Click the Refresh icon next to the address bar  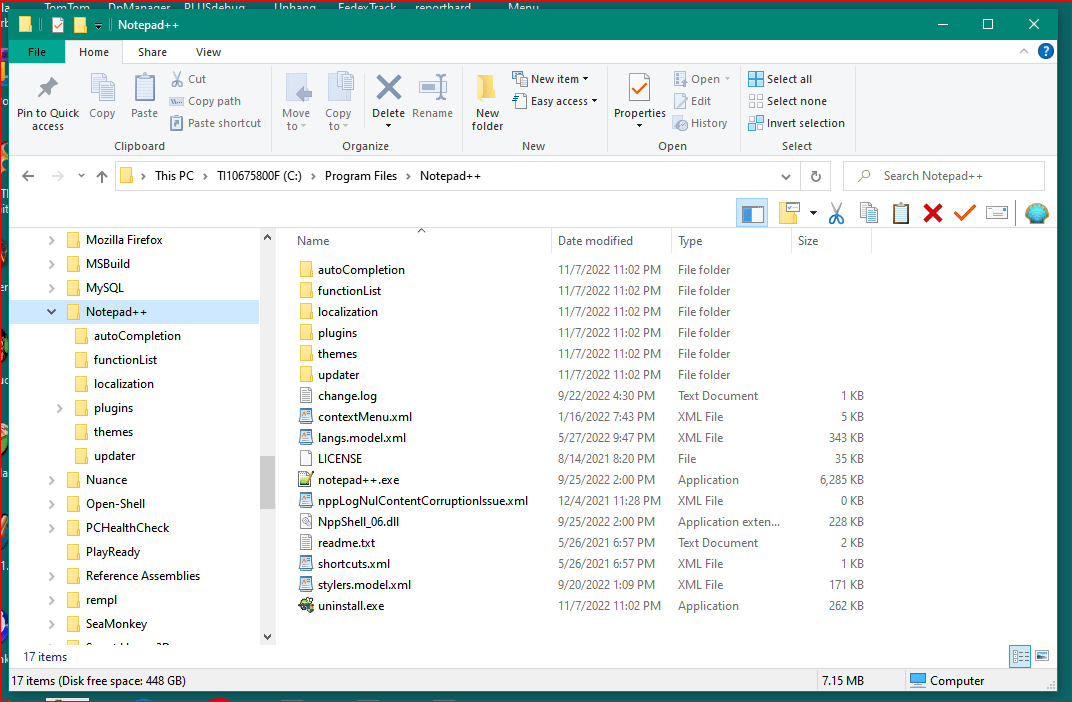[x=815, y=175]
